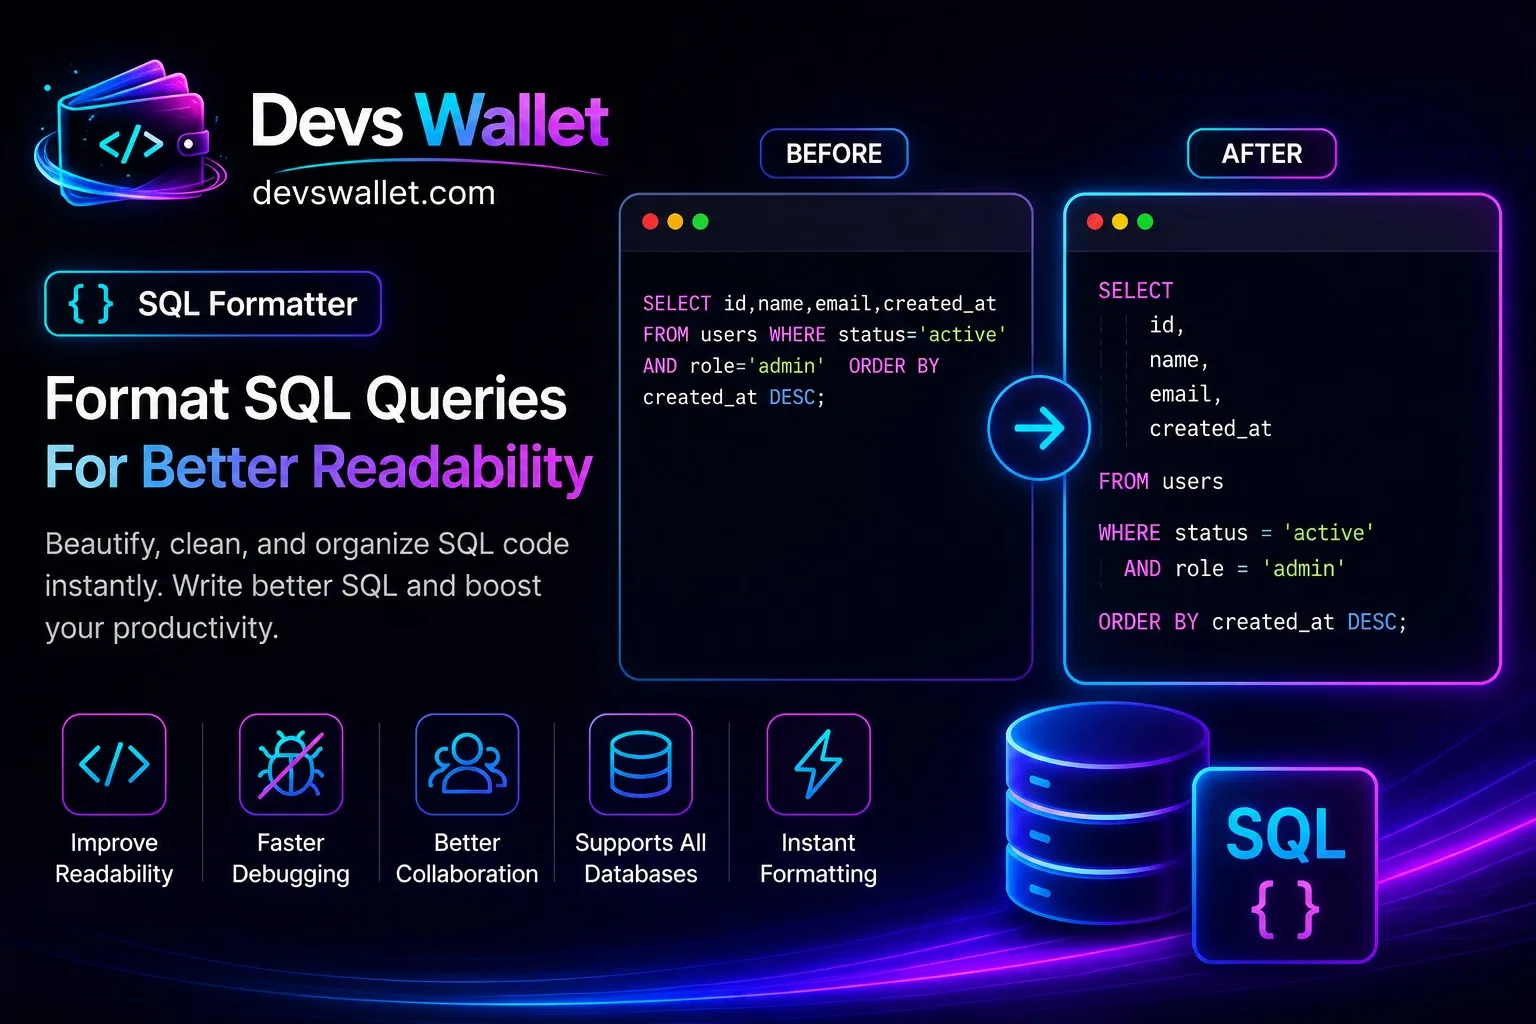The height and width of the screenshot is (1024, 1536).
Task: Click 'Improve Readability' label
Action: (114, 858)
